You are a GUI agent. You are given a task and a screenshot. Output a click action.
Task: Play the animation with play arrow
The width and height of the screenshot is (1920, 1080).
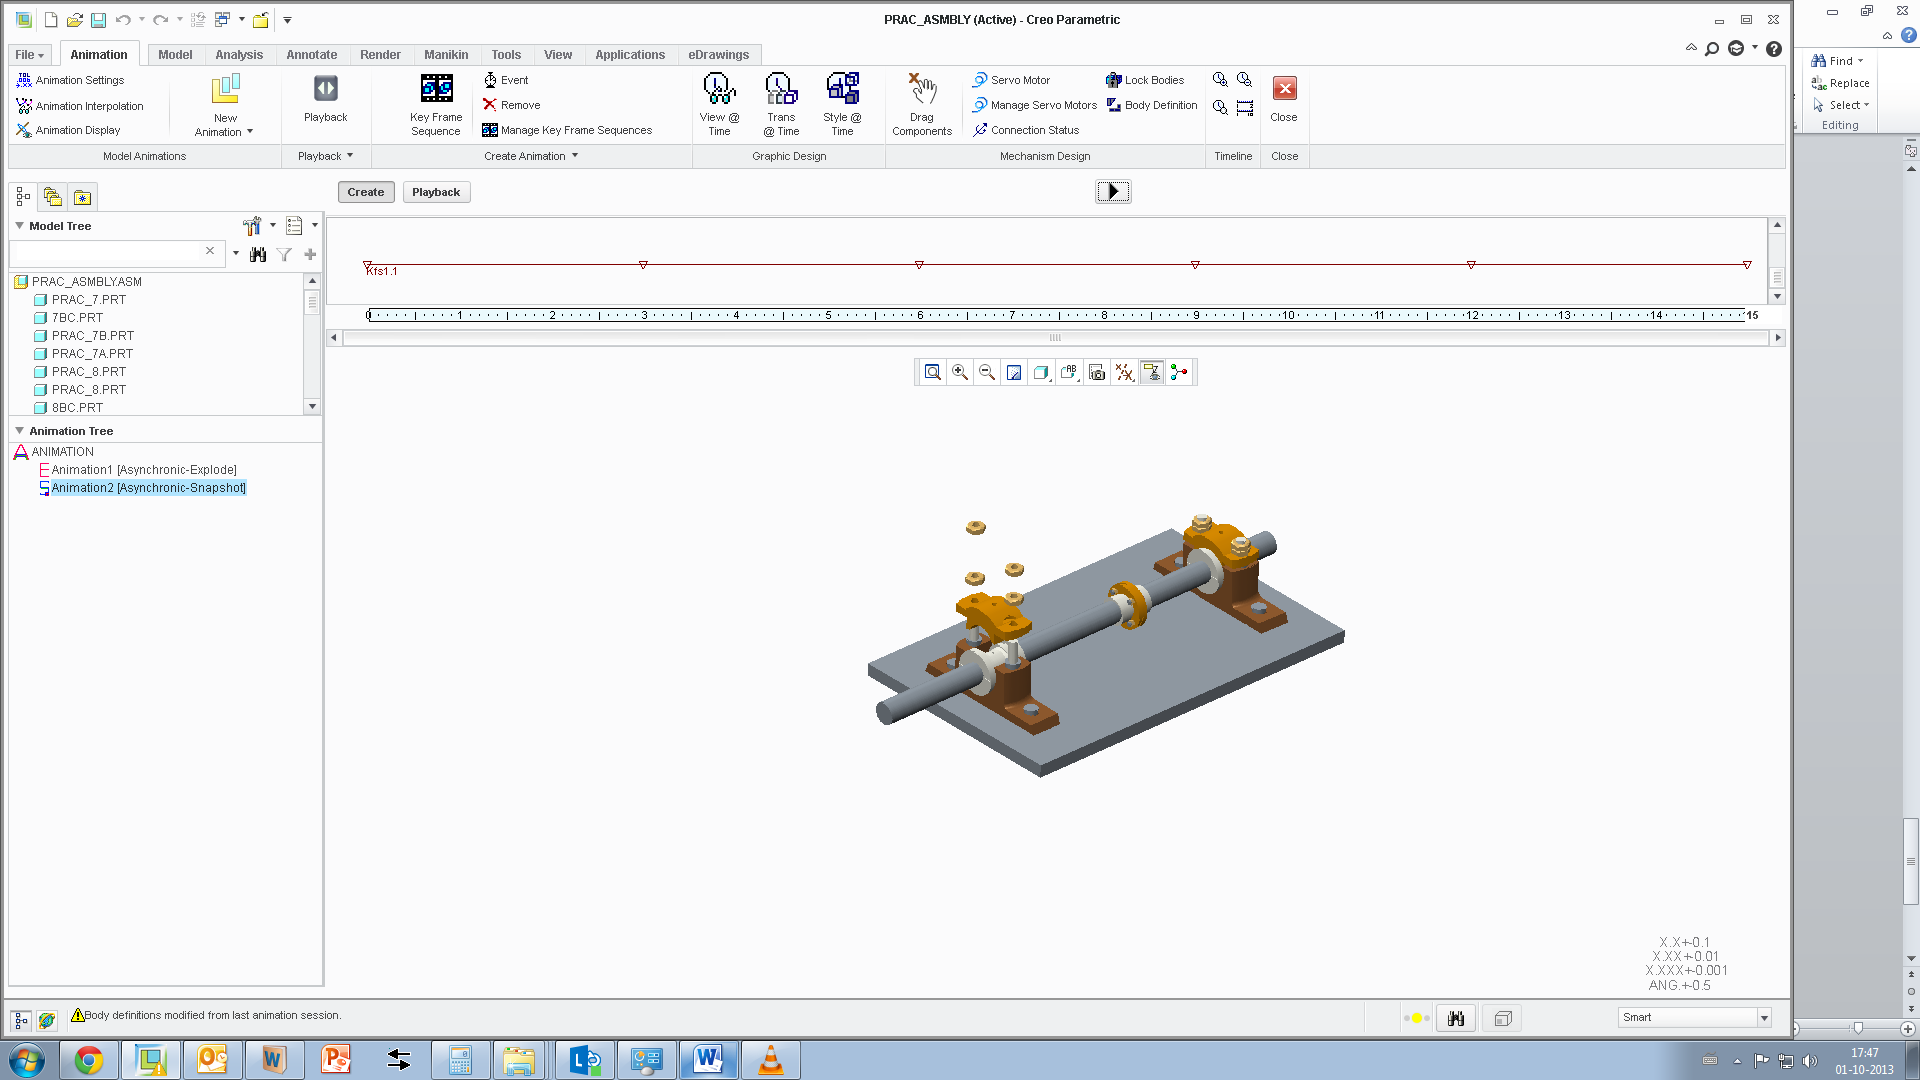tap(1113, 192)
